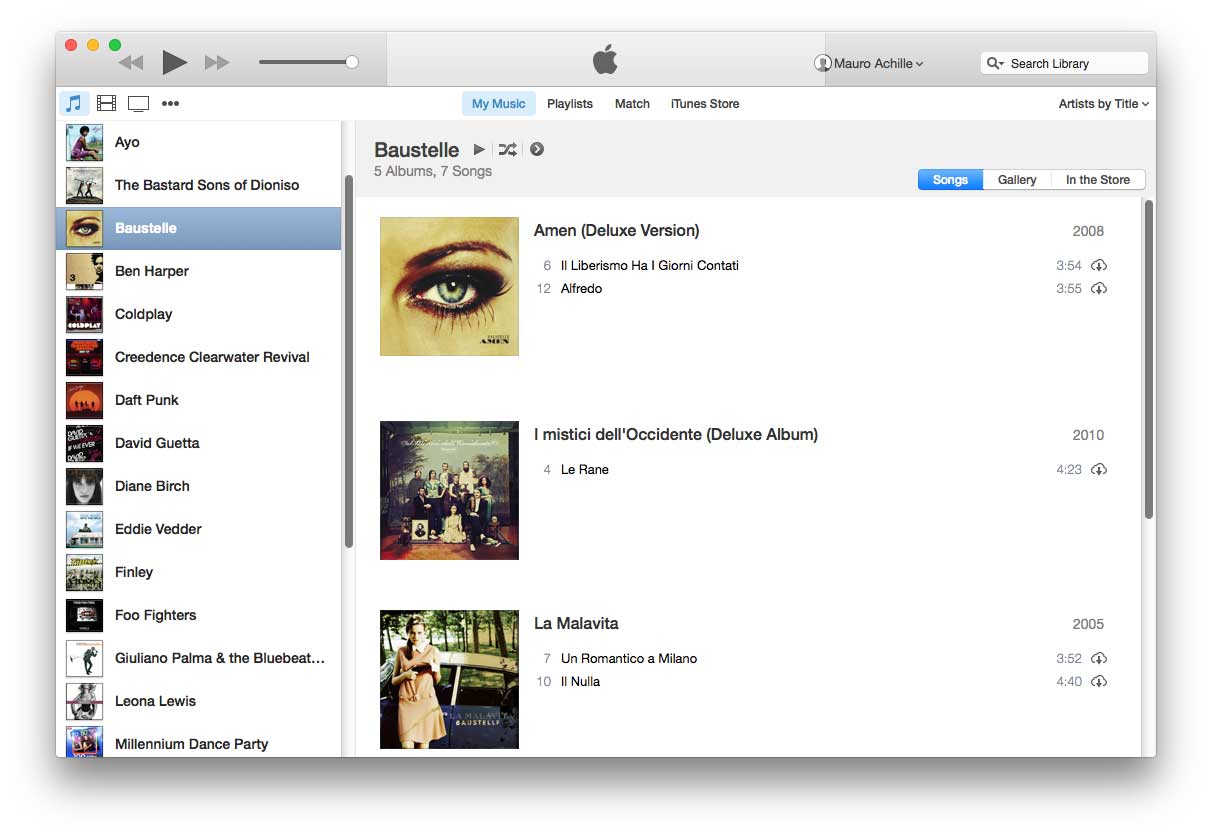Screen dimensions: 1212x837
Task: Click the Amen album cover
Action: 449,286
